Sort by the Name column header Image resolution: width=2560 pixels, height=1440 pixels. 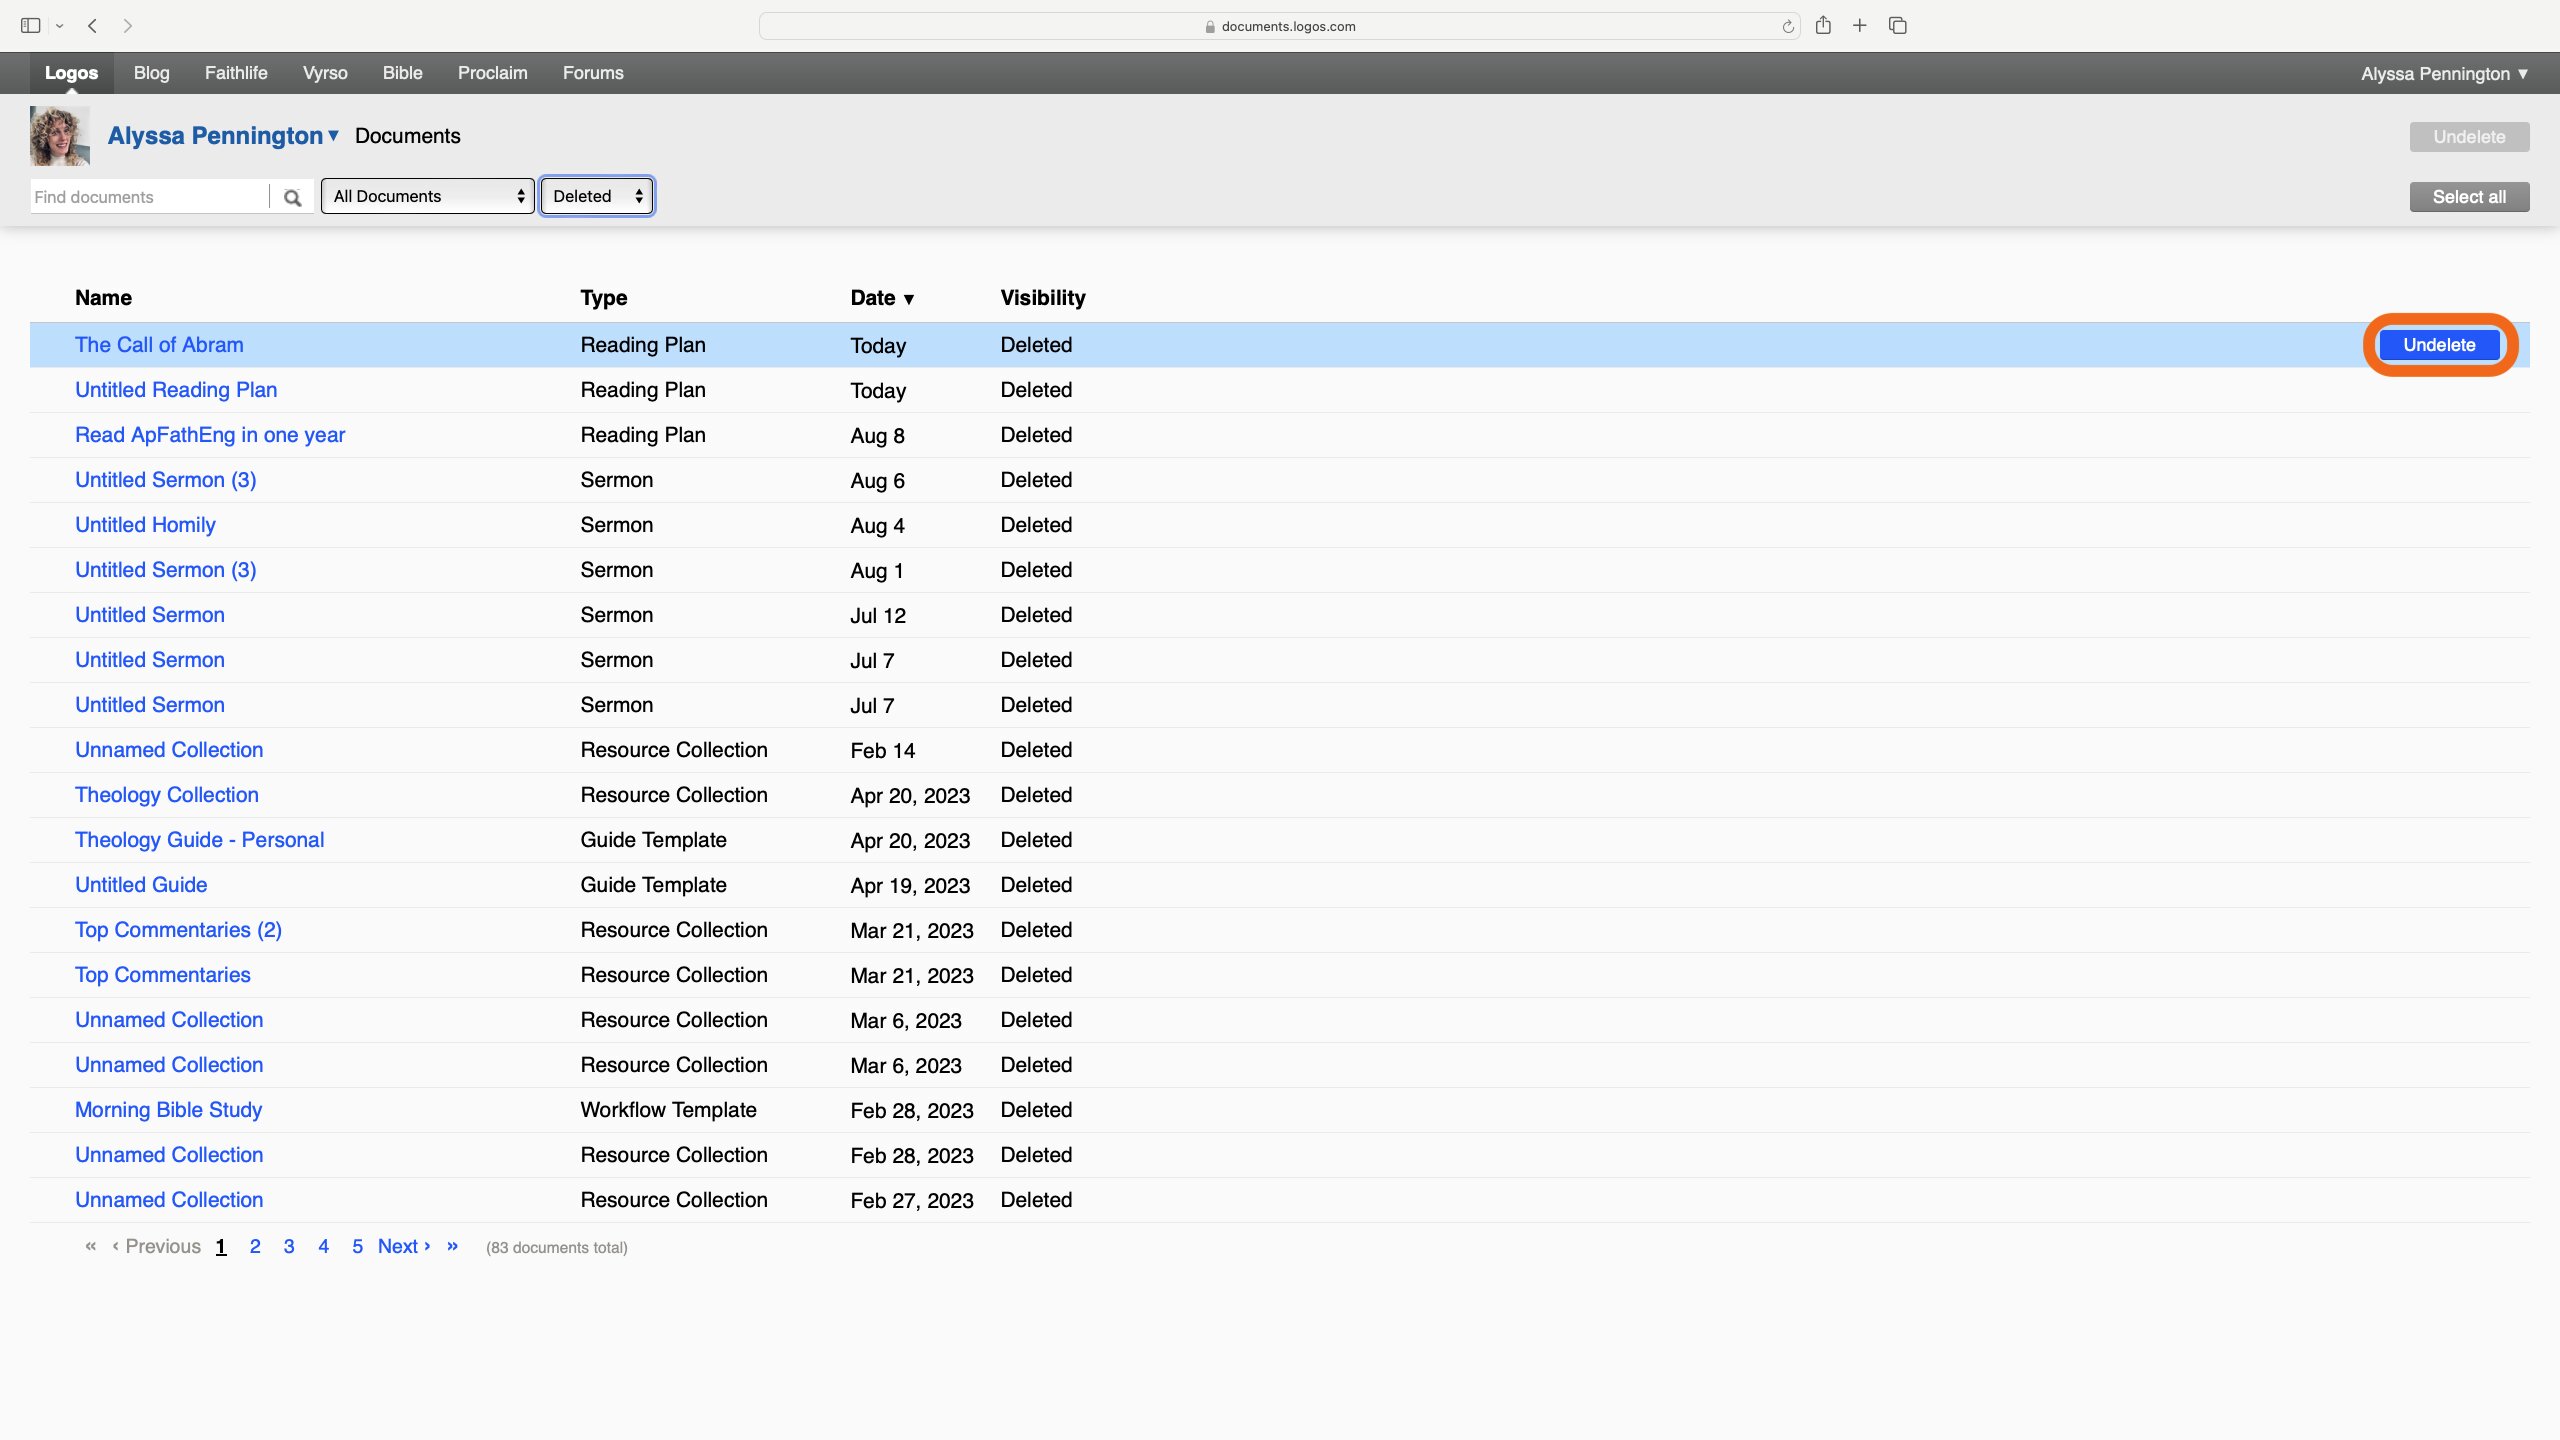[103, 298]
